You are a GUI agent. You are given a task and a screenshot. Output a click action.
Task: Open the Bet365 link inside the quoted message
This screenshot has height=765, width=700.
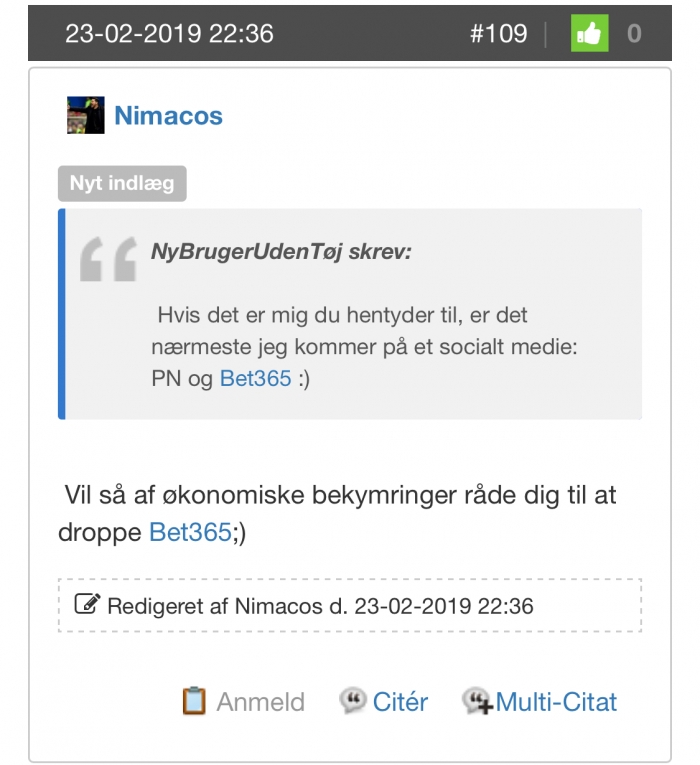[x=255, y=380]
